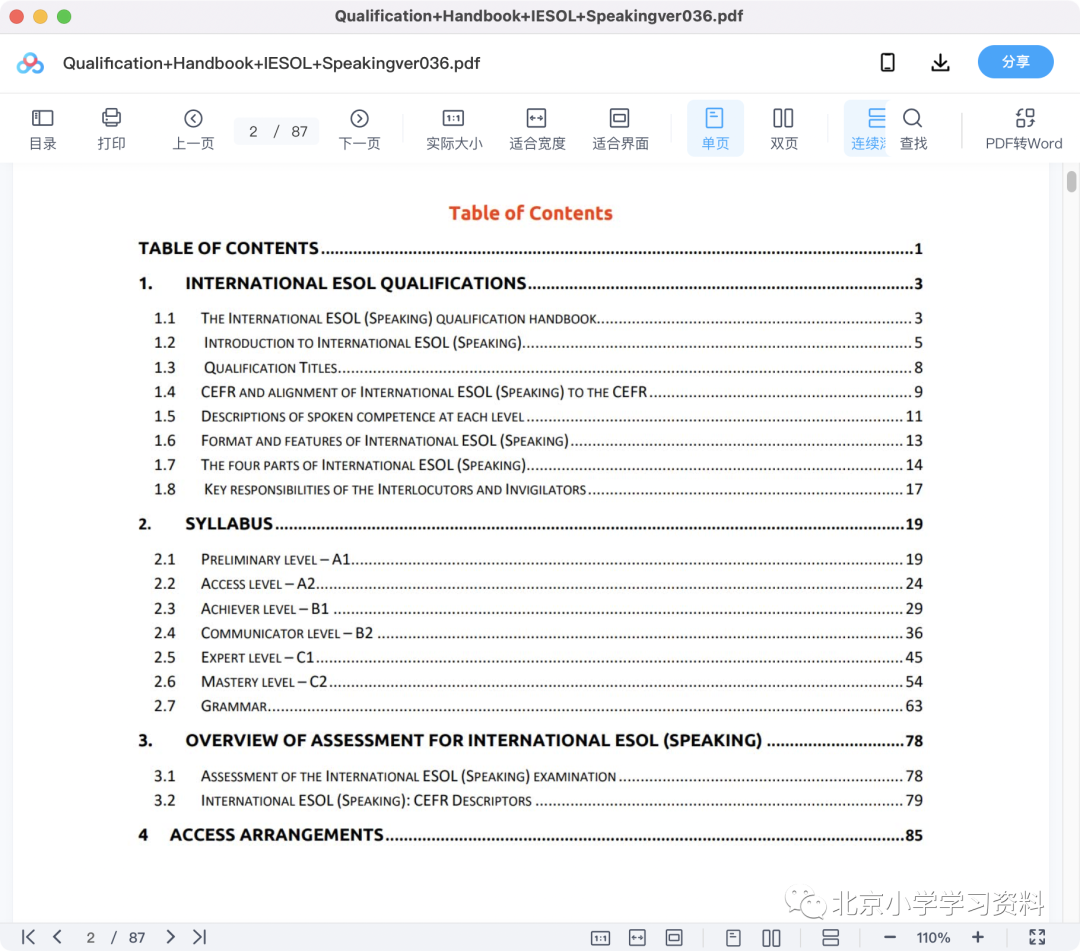
Task: Switch to 双页 double page mode
Action: click(784, 129)
